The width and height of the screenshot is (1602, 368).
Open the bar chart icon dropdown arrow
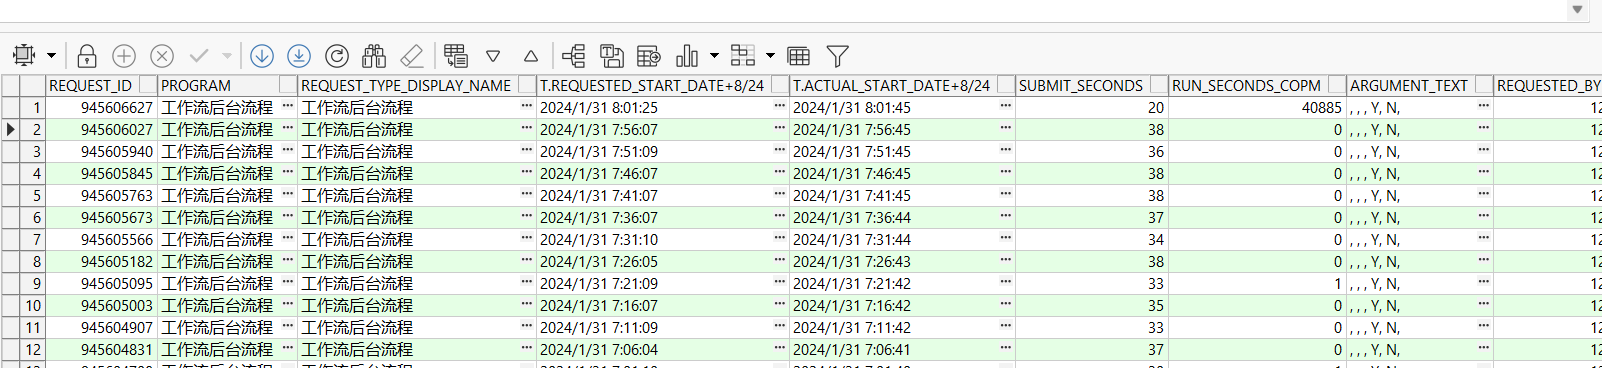click(x=714, y=56)
